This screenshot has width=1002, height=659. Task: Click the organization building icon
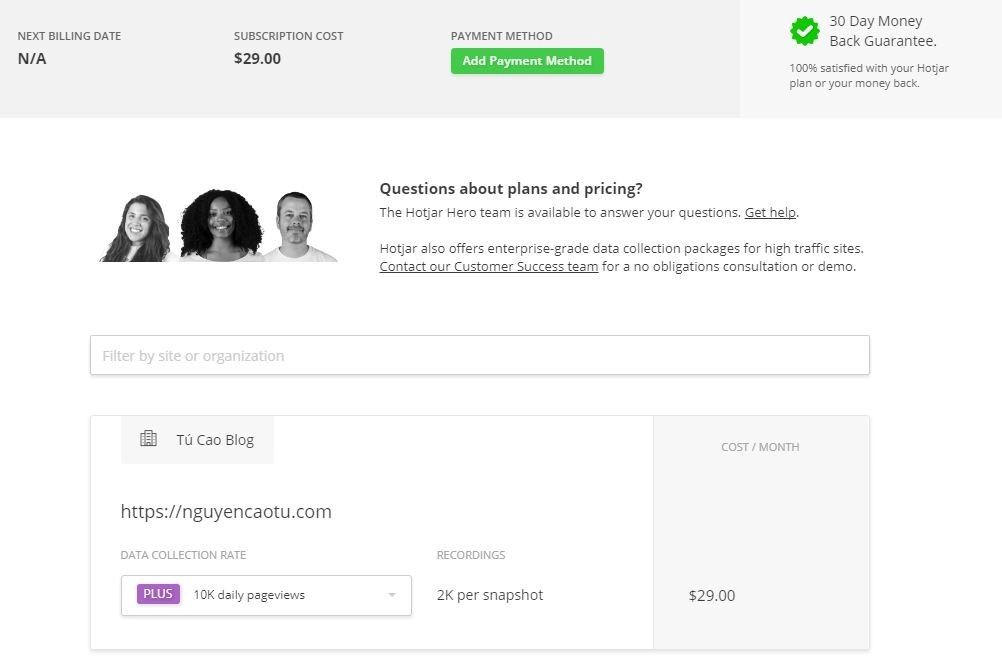click(148, 438)
